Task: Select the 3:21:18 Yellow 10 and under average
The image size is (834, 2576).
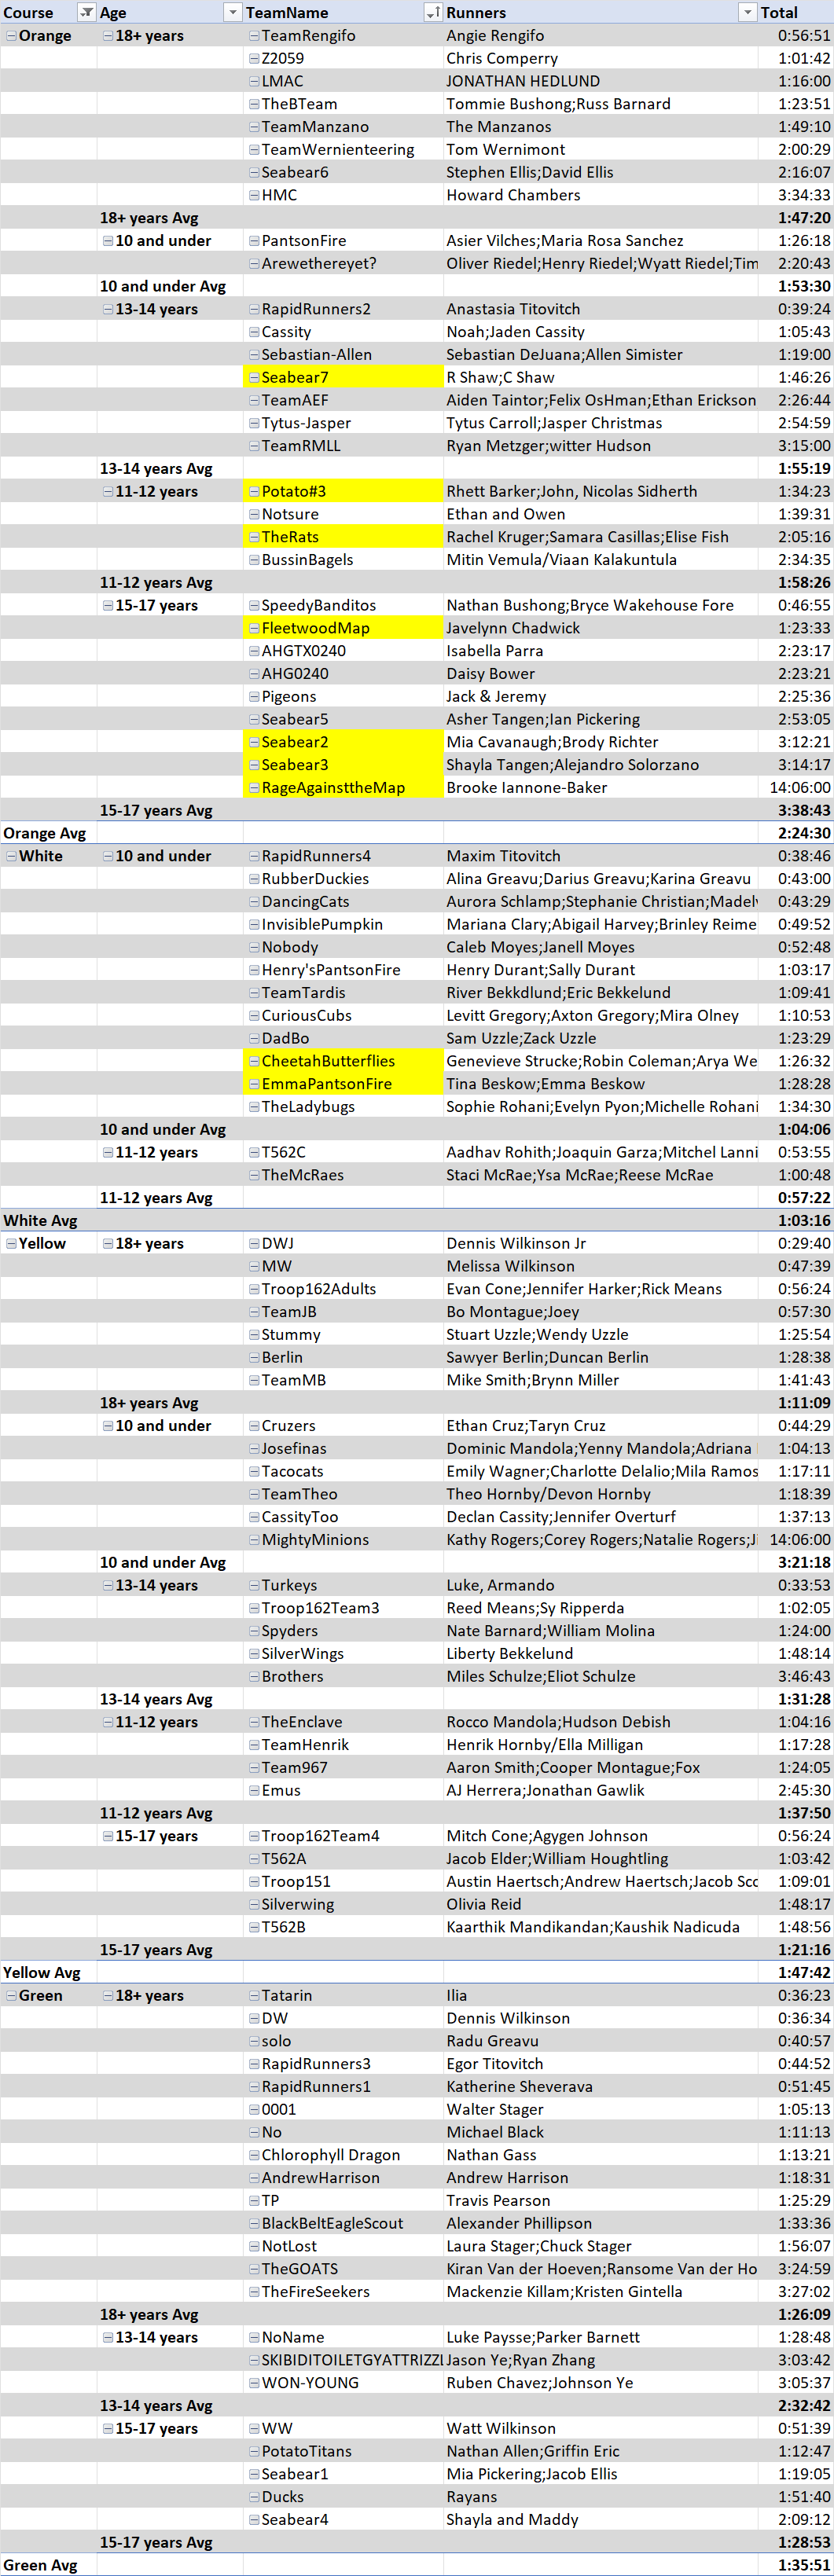Action: click(x=795, y=1562)
